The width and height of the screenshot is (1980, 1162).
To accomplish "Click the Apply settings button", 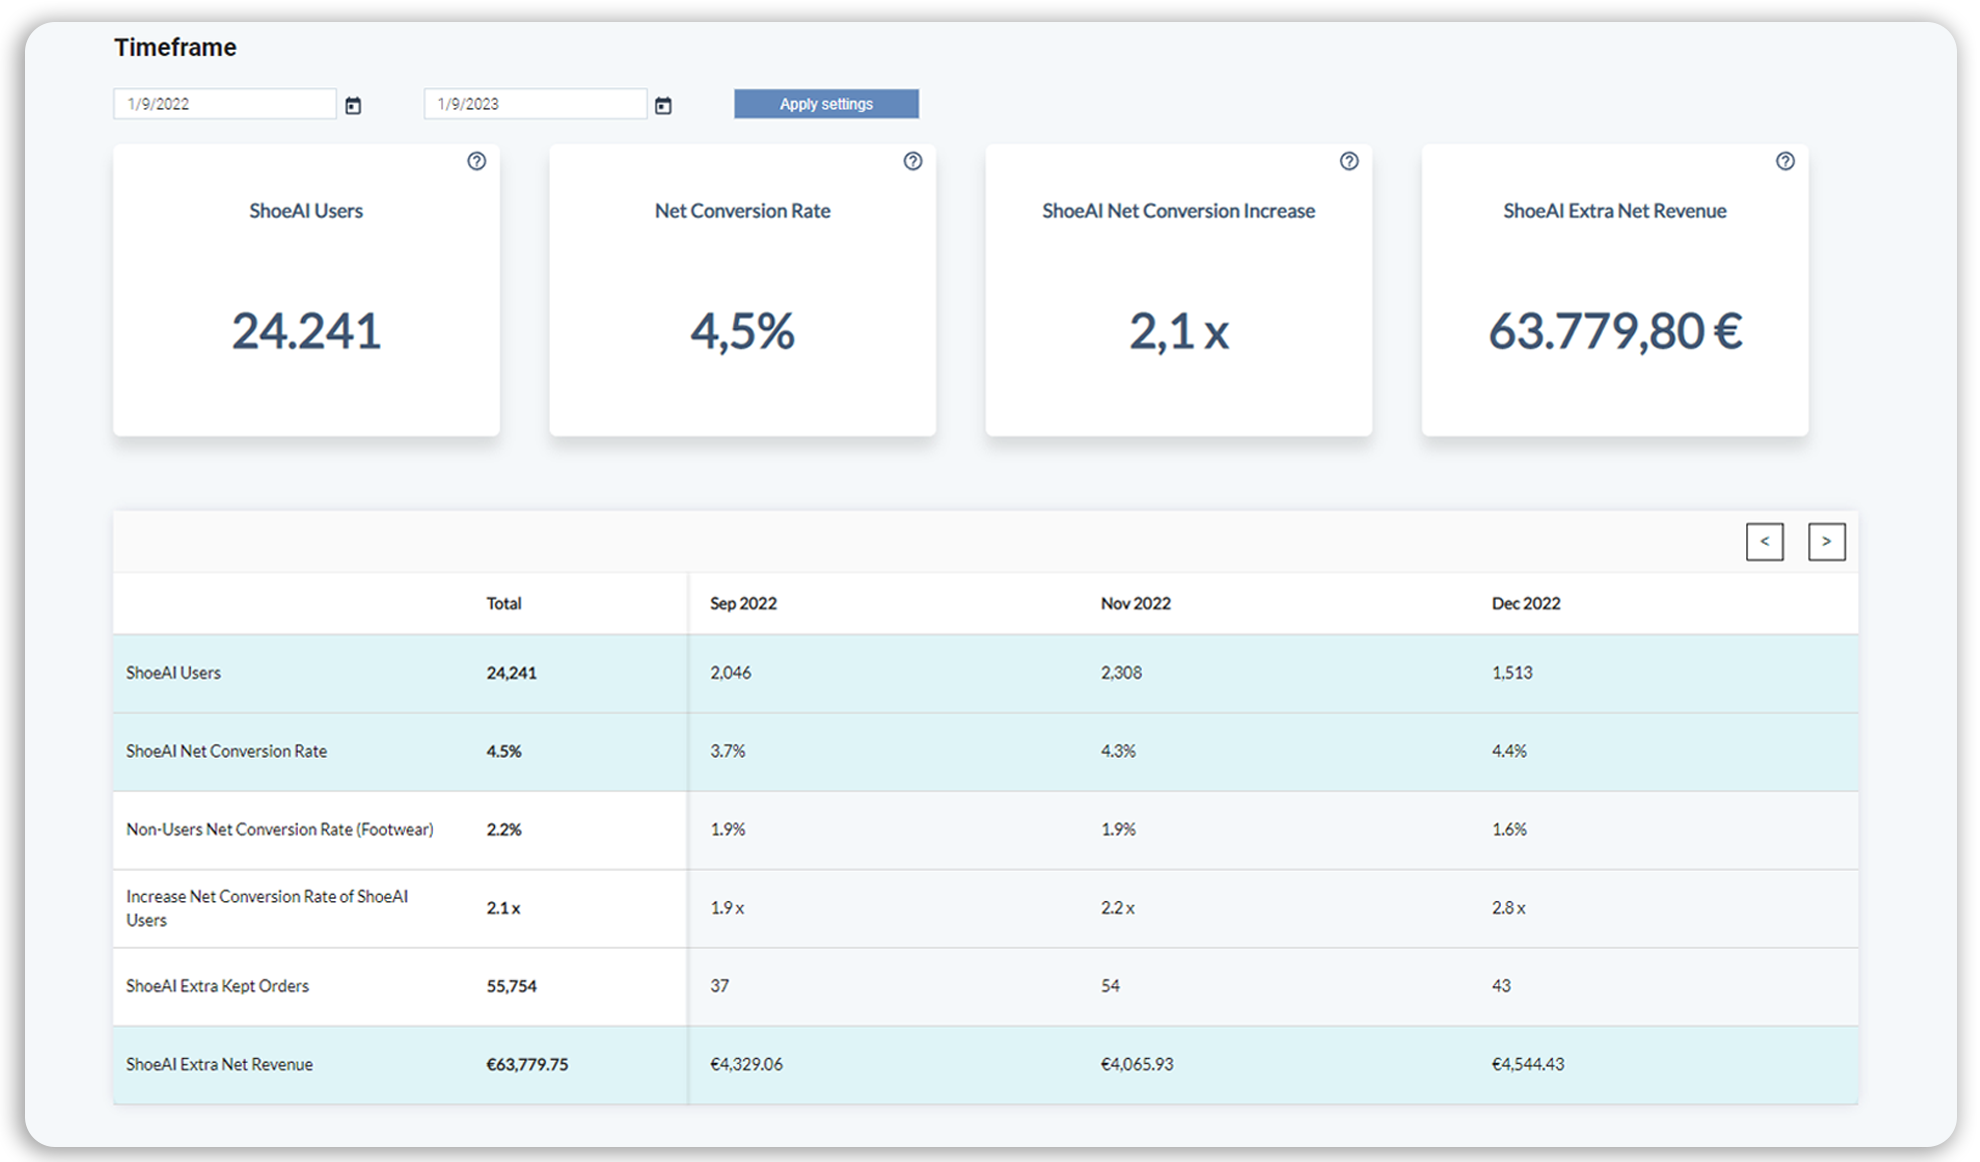I will (826, 104).
